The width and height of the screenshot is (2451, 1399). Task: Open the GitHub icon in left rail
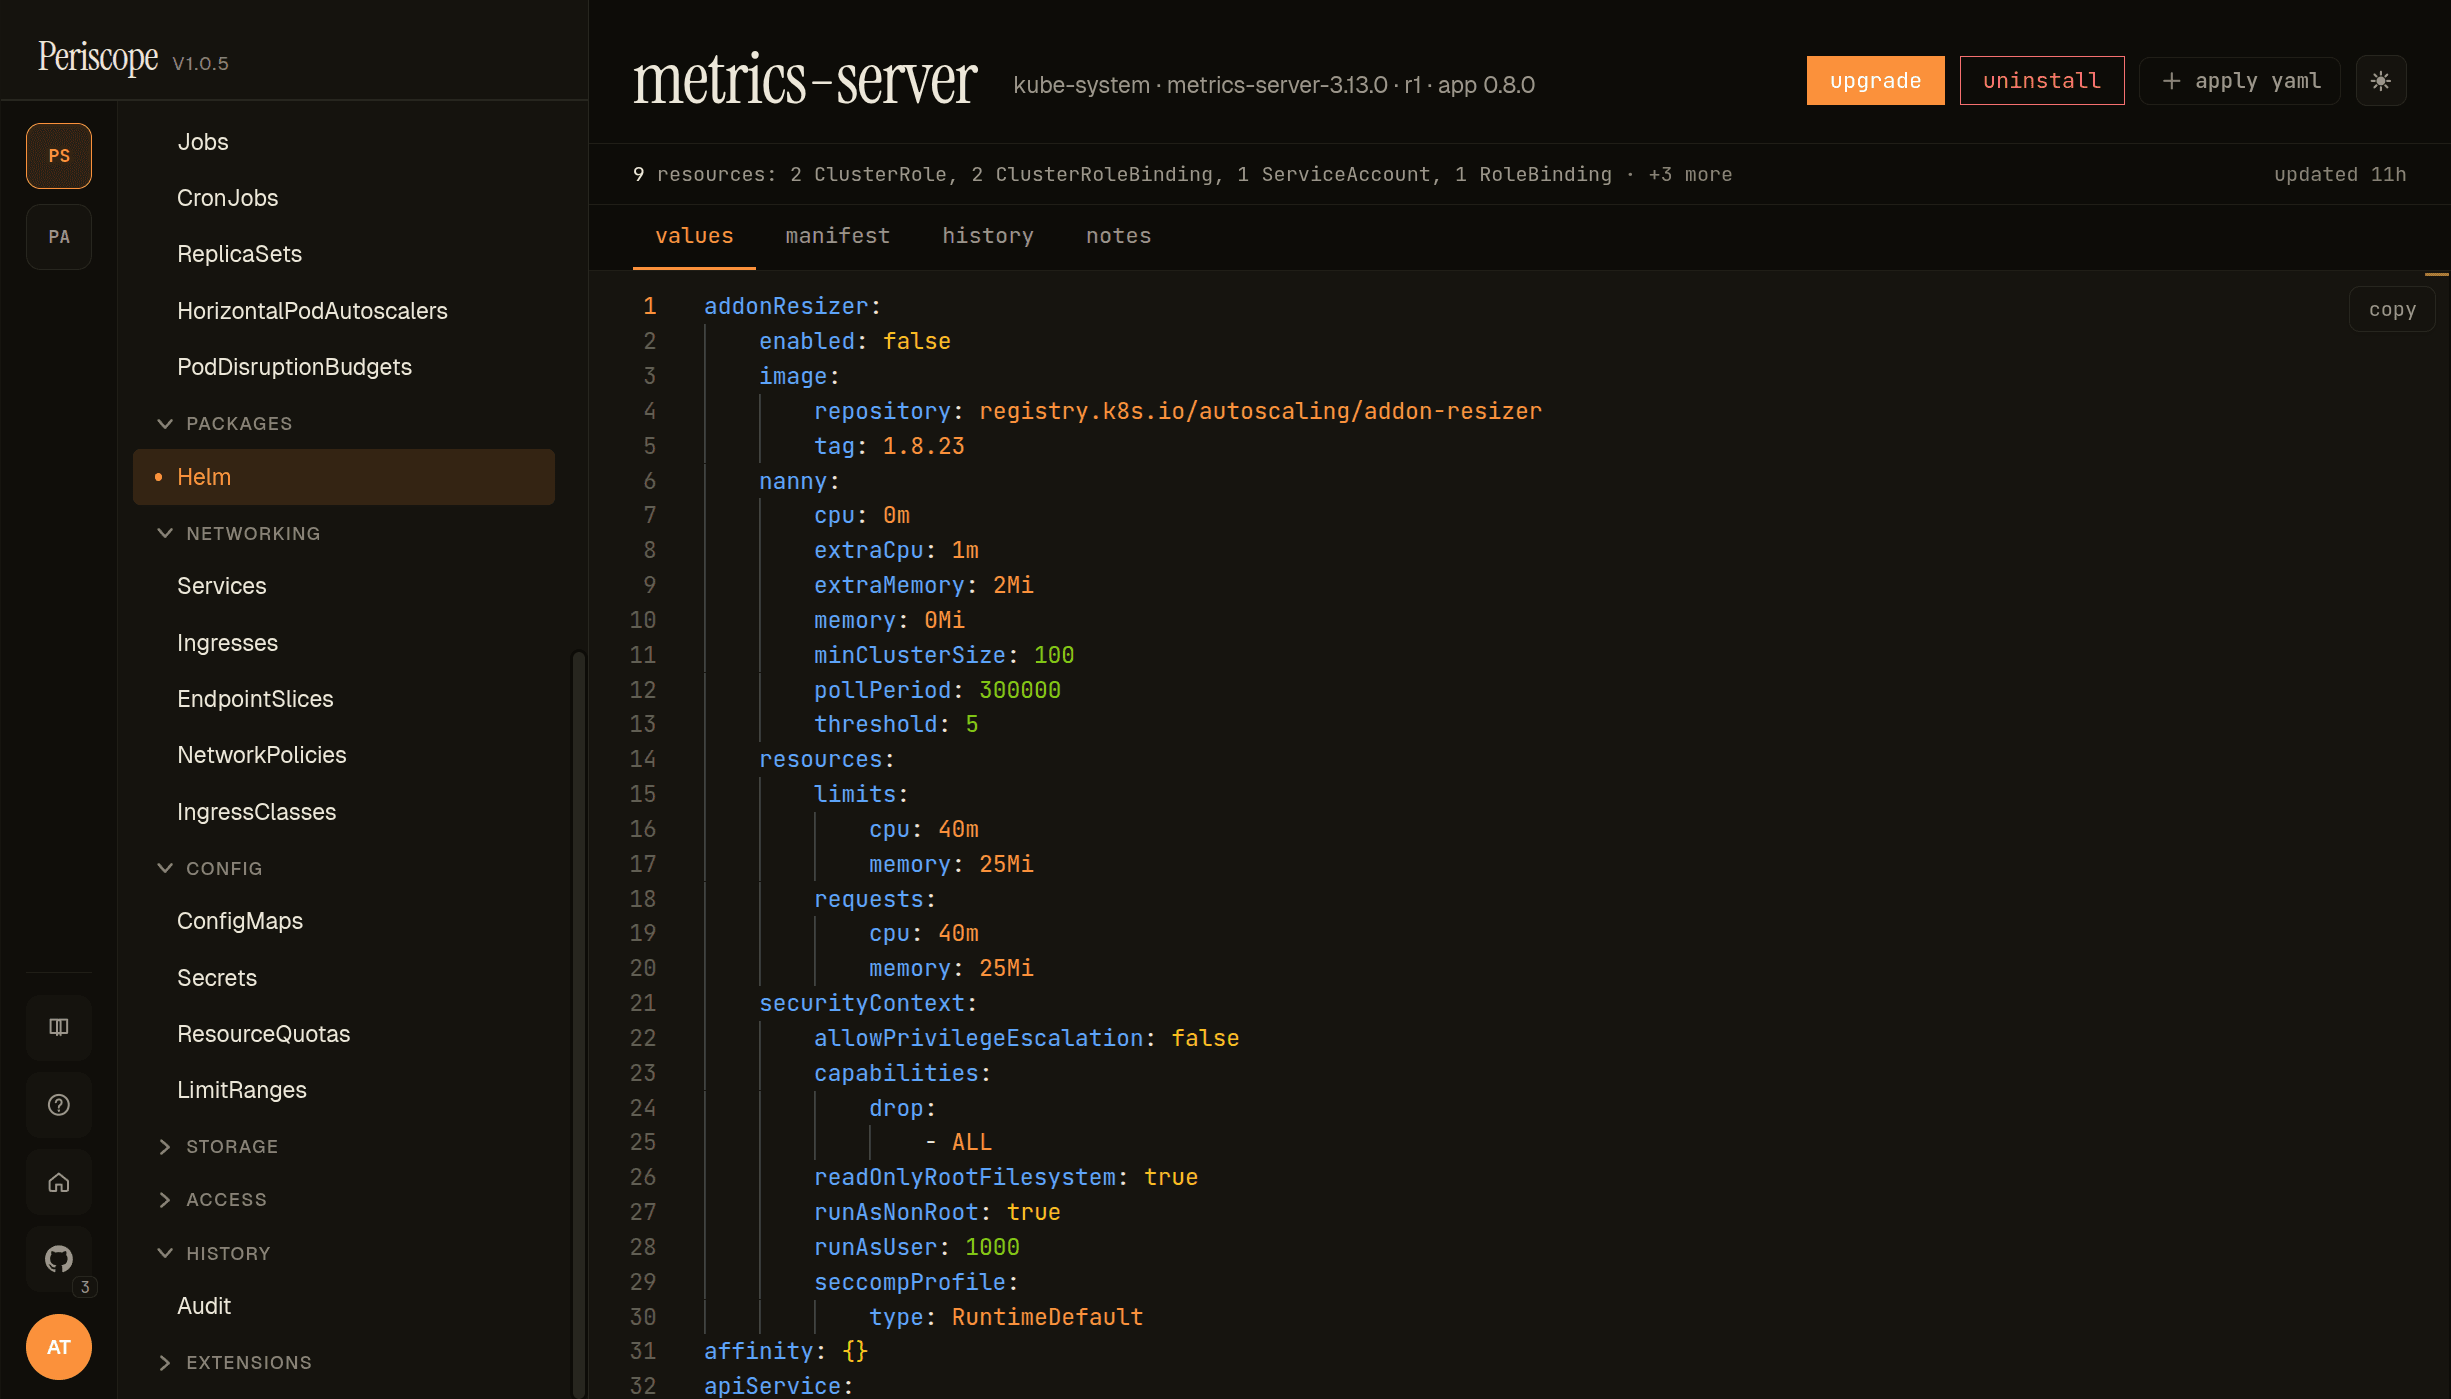(59, 1259)
